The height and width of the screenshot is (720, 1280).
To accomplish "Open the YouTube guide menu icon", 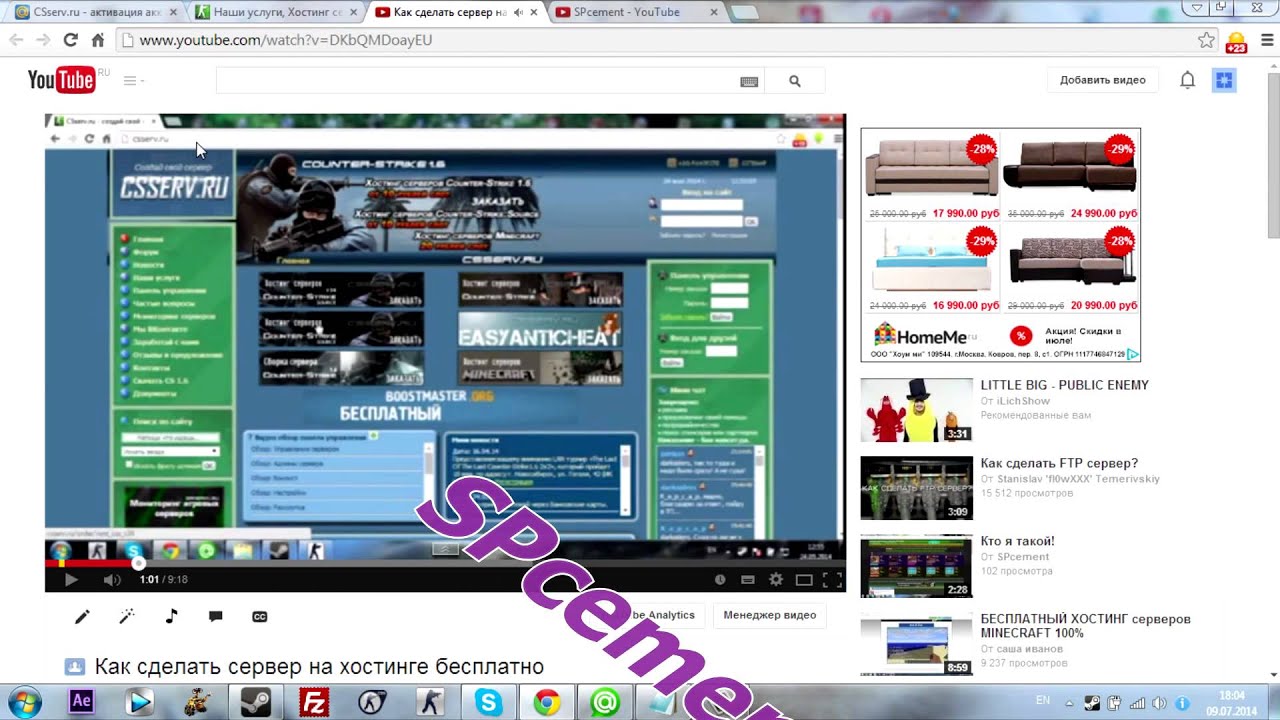I will (133, 80).
